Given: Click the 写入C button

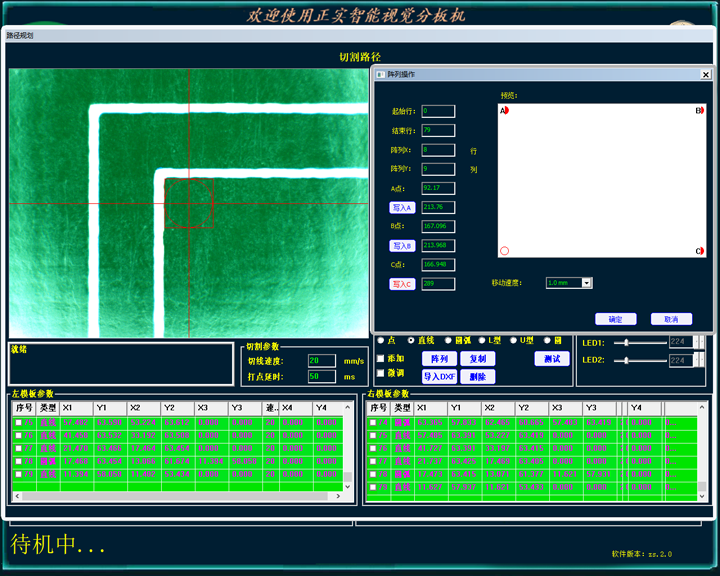Looking at the screenshot, I should click(402, 284).
